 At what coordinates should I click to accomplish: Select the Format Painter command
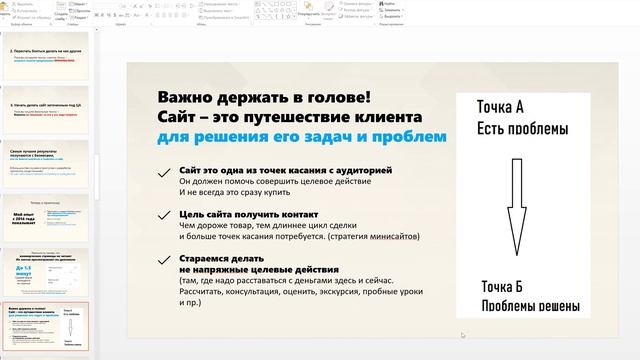pos(31,18)
